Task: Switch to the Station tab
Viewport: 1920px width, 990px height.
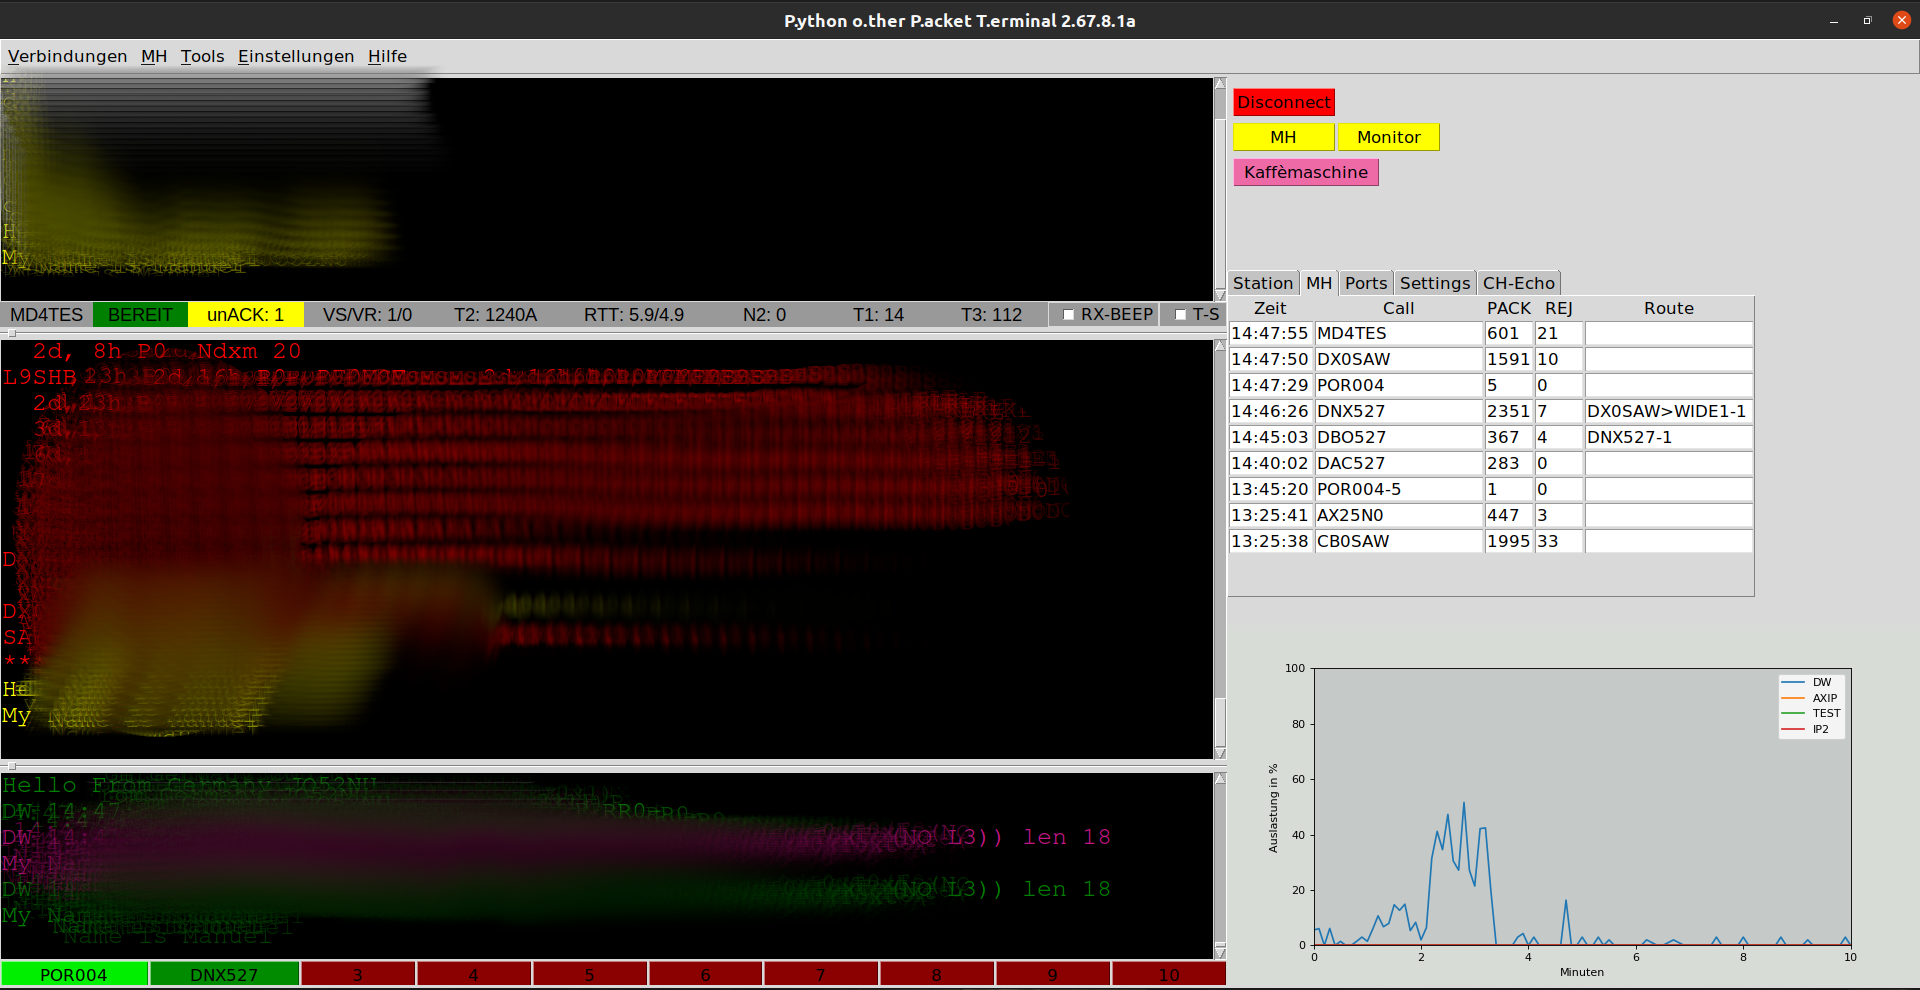Action: 1263,283
